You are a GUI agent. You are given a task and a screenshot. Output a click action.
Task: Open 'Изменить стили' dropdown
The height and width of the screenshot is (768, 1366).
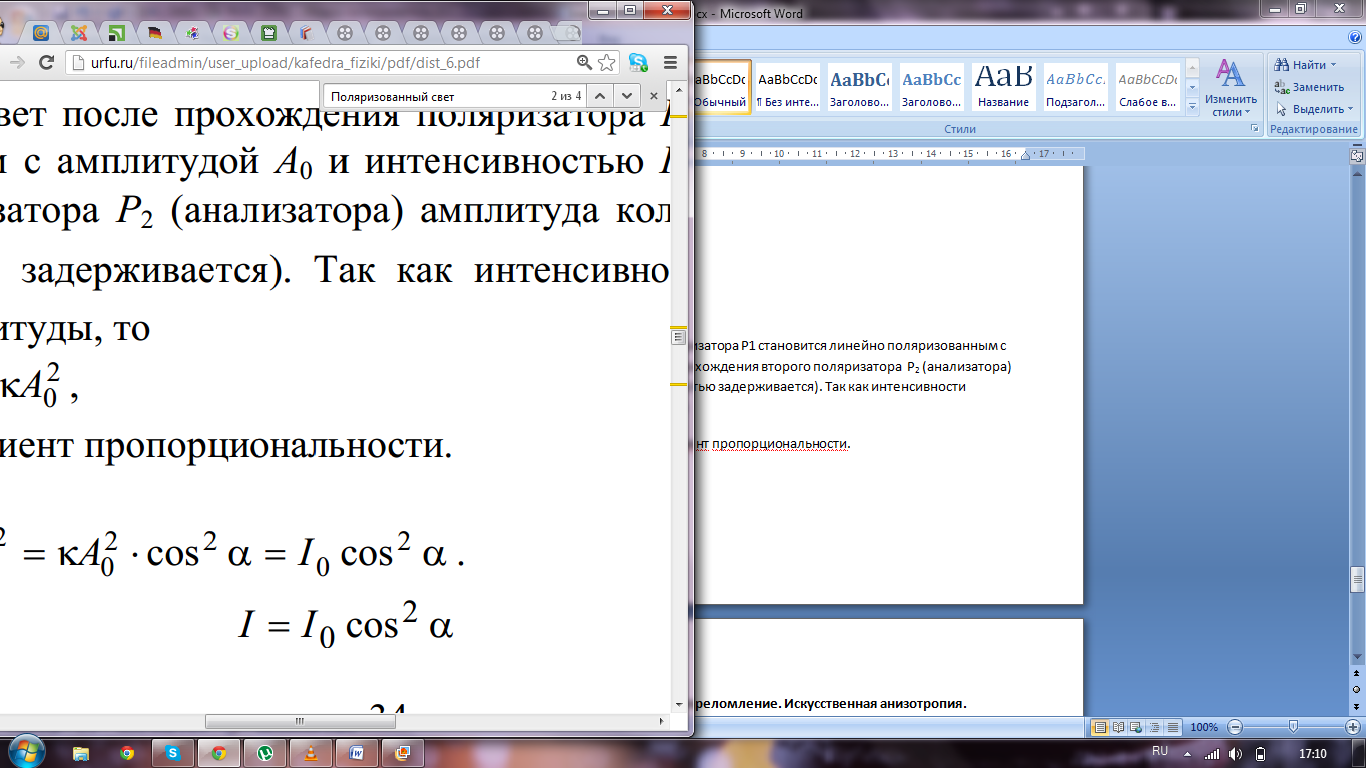(1229, 89)
